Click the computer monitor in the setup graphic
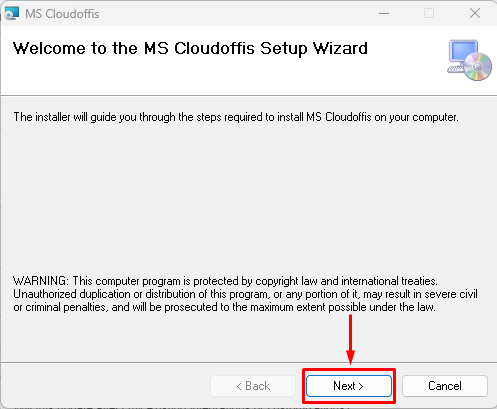This screenshot has width=497, height=409. pos(463,52)
